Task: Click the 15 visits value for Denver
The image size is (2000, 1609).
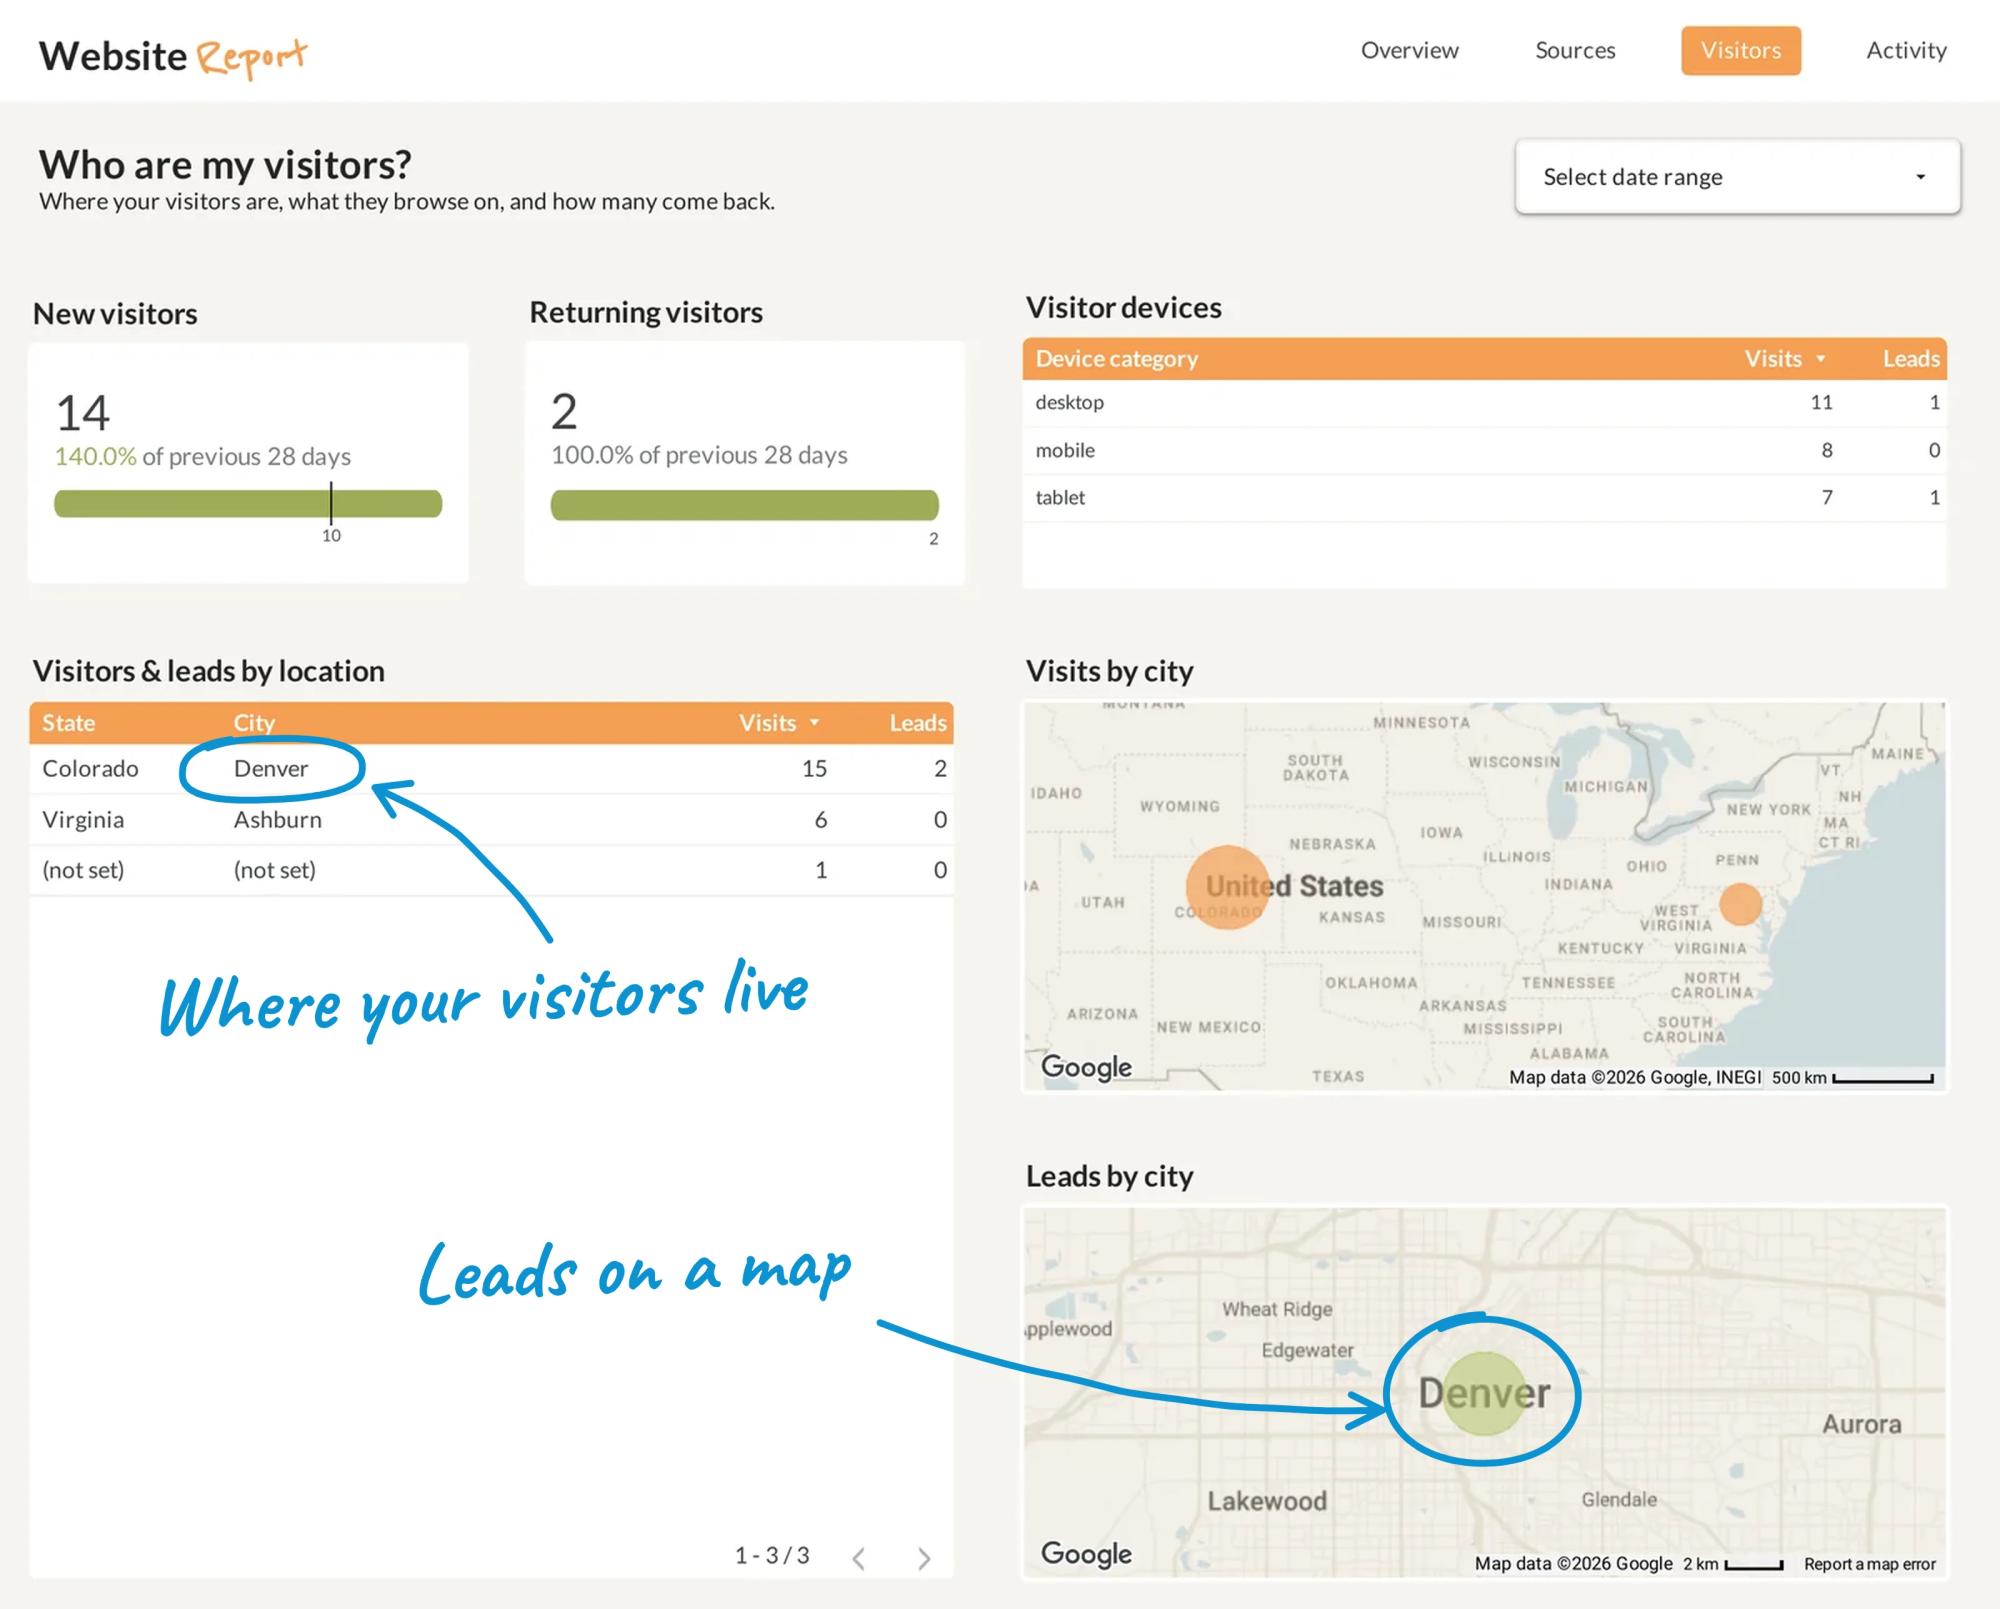Action: coord(814,768)
